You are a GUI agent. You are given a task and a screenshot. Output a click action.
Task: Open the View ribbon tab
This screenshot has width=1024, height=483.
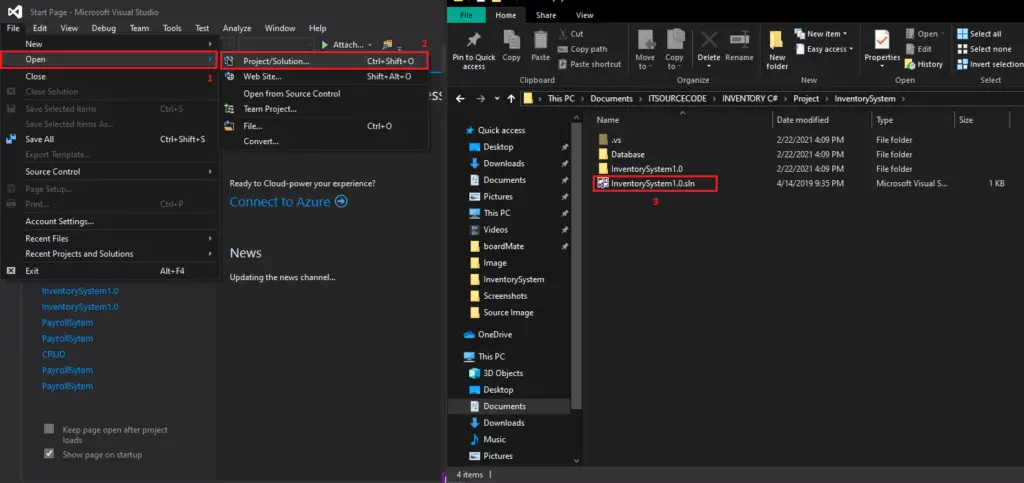(584, 15)
